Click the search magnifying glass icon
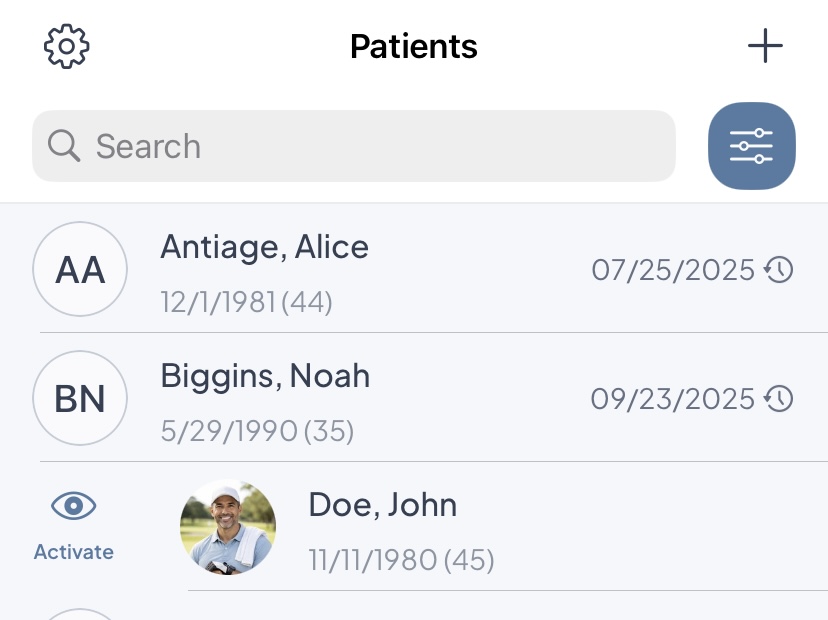828x620 pixels. (64, 146)
